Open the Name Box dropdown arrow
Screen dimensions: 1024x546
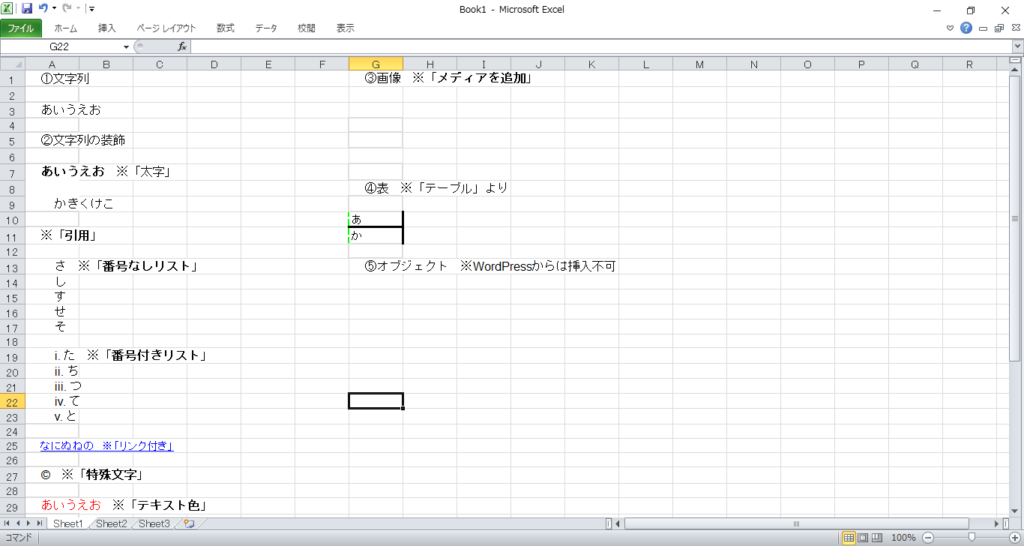pos(126,47)
